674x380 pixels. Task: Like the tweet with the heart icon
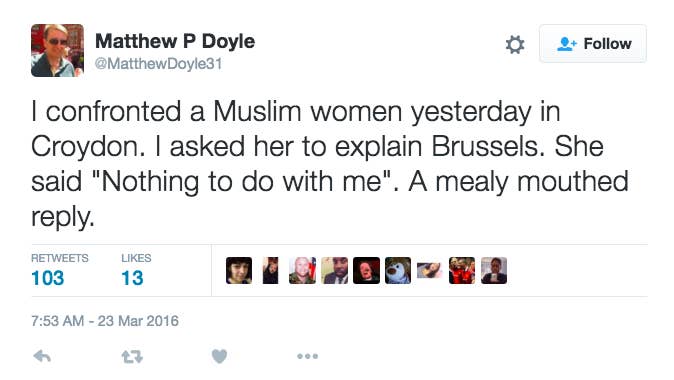(219, 356)
